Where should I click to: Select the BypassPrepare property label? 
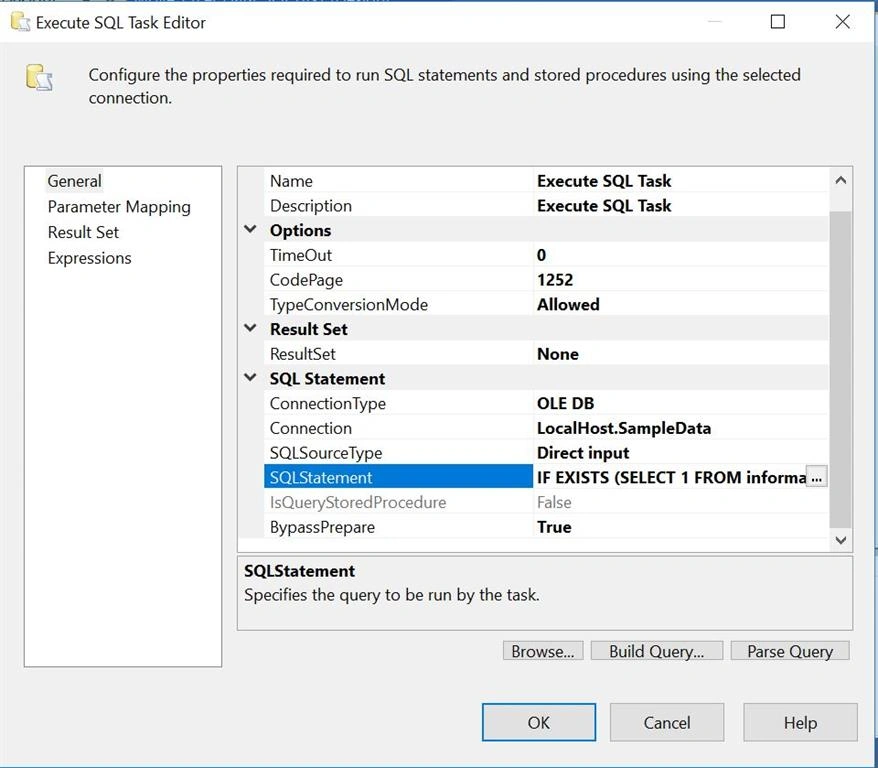tap(398, 527)
